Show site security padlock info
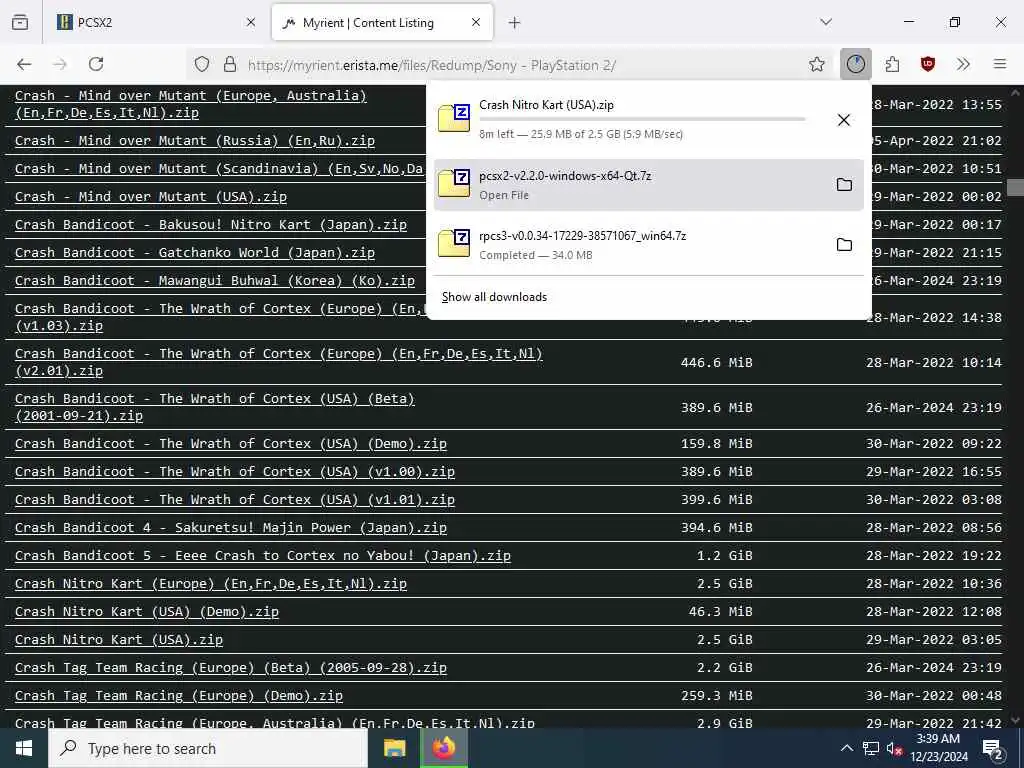 pyautogui.click(x=229, y=64)
